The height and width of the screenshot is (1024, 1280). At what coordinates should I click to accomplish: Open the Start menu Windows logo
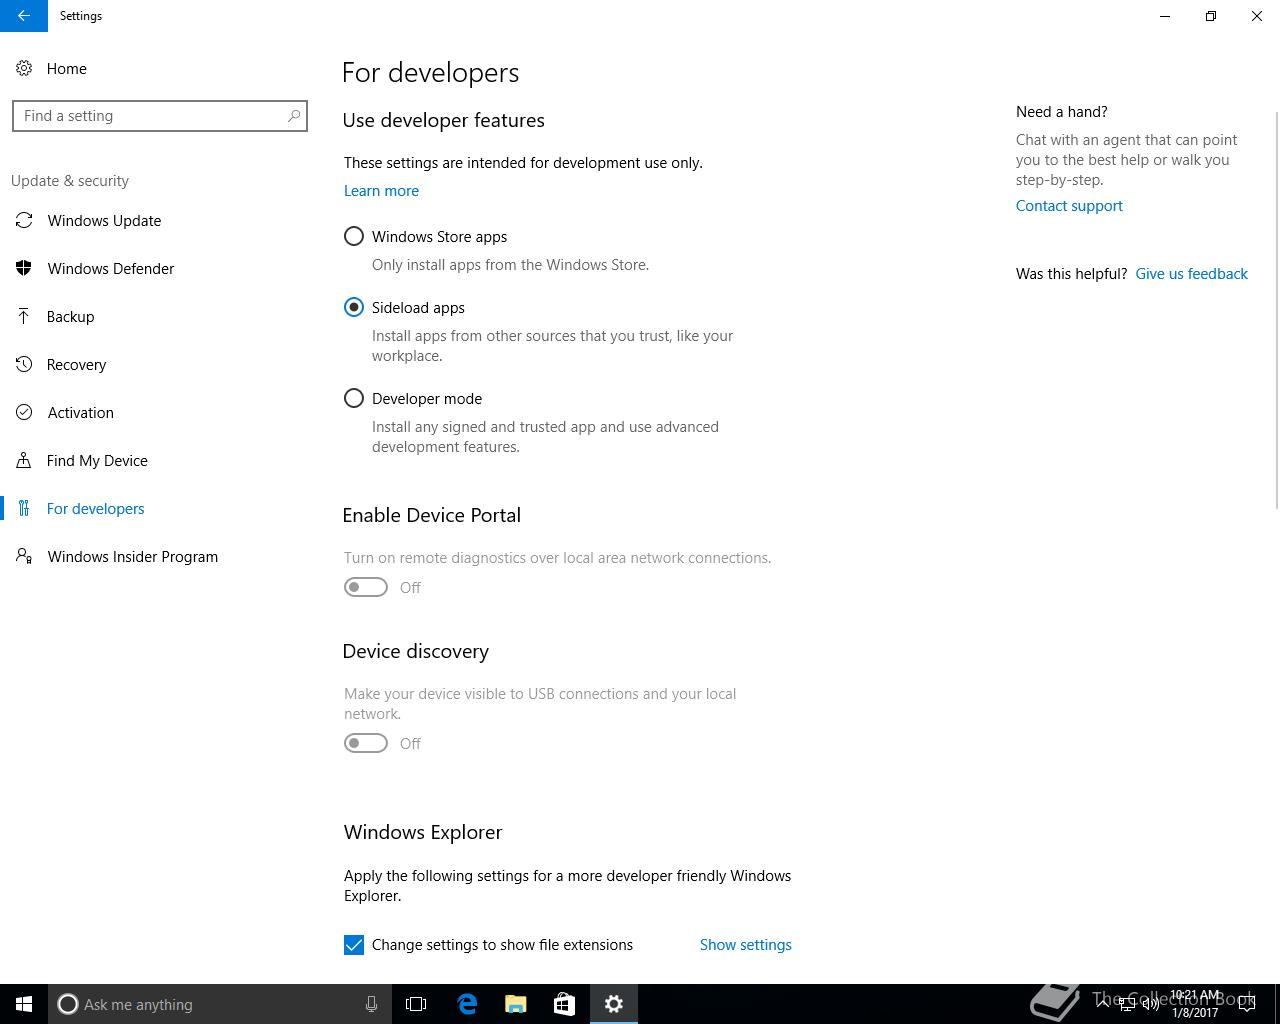(24, 1004)
